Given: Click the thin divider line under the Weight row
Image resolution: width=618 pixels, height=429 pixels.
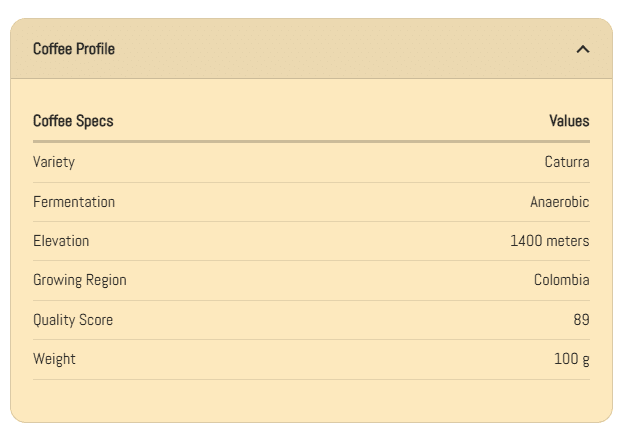Looking at the screenshot, I should click(x=311, y=379).
